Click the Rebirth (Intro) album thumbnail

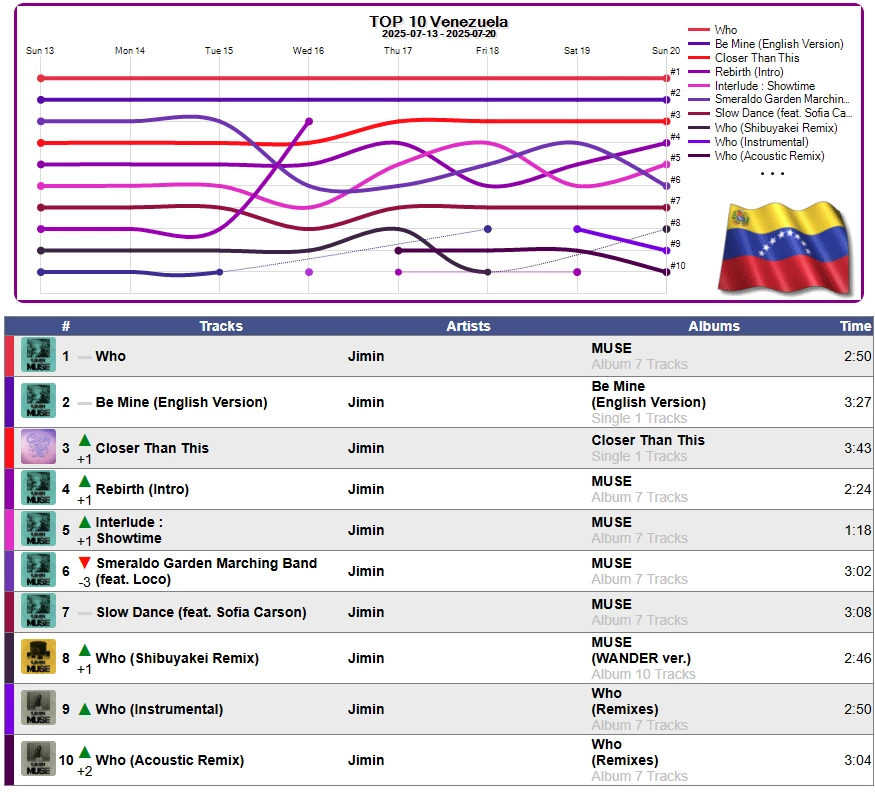pyautogui.click(x=39, y=488)
